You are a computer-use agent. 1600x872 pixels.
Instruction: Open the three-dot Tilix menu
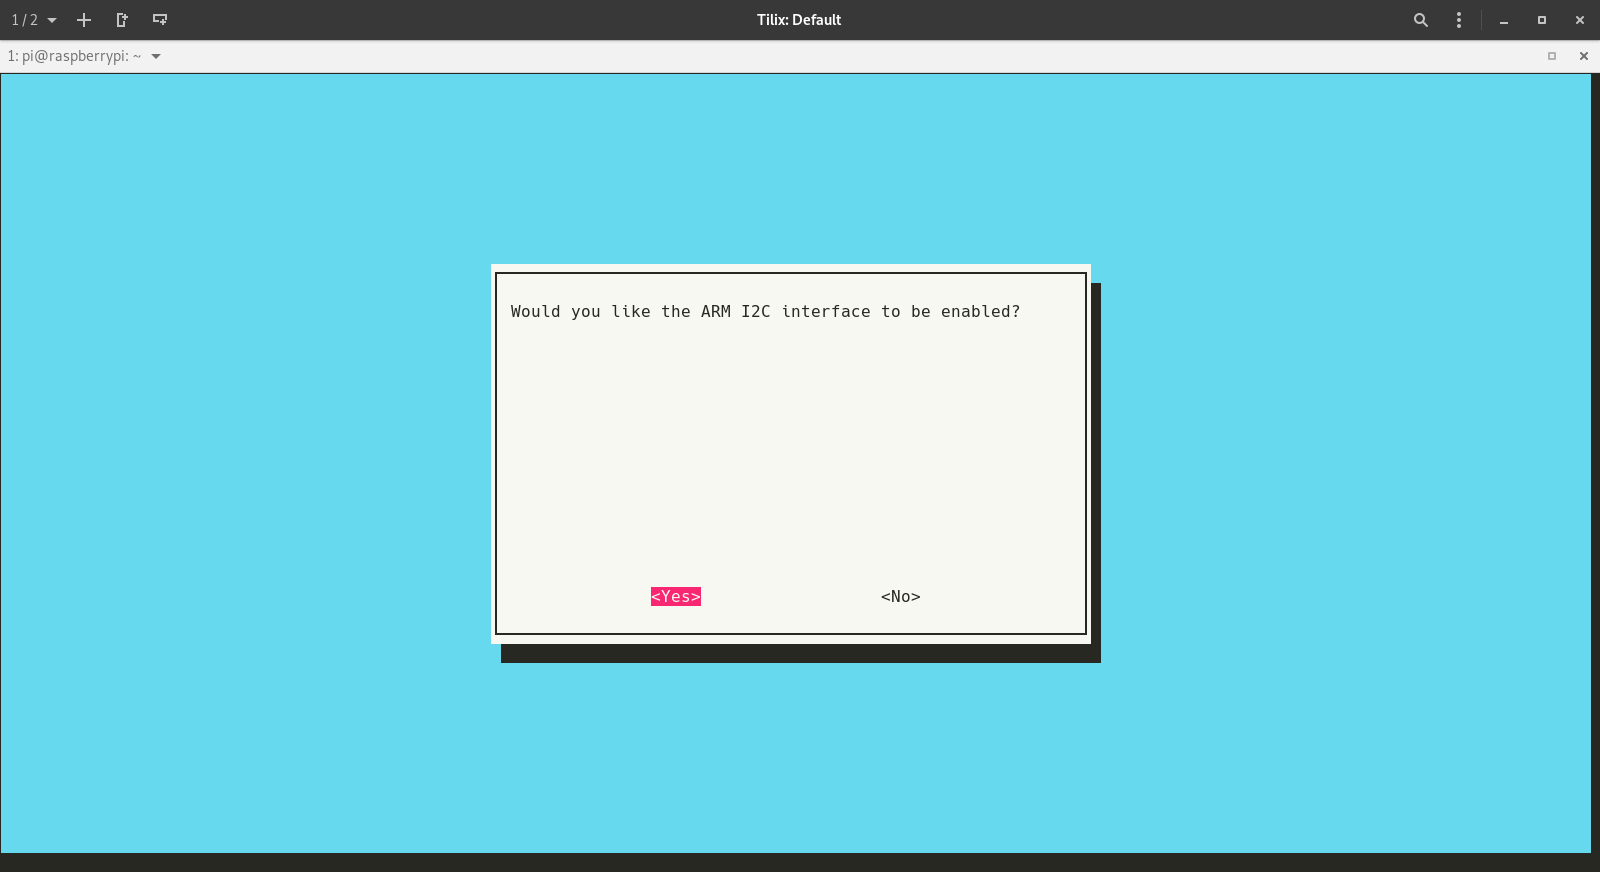1459,20
